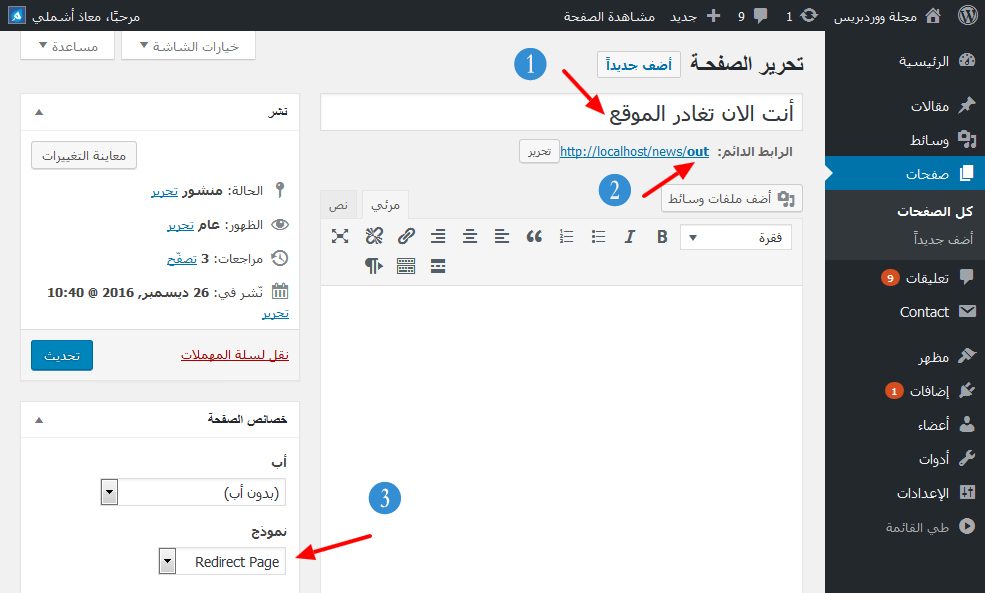Edit the page status link (الحالة)
This screenshot has height=593, width=985.
[x=165, y=191]
